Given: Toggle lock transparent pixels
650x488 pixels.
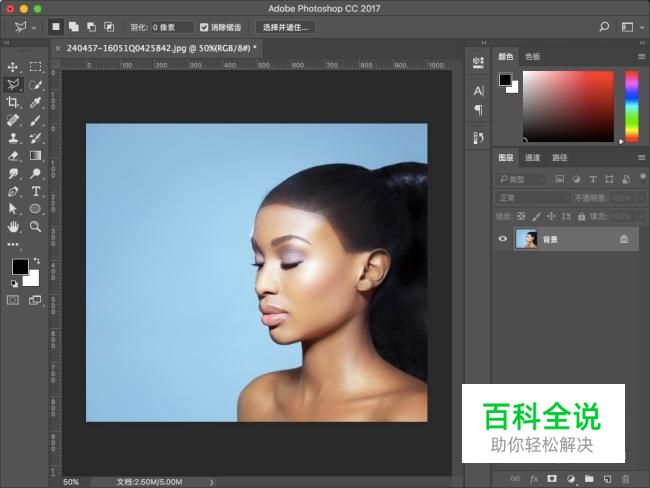Looking at the screenshot, I should [521, 216].
